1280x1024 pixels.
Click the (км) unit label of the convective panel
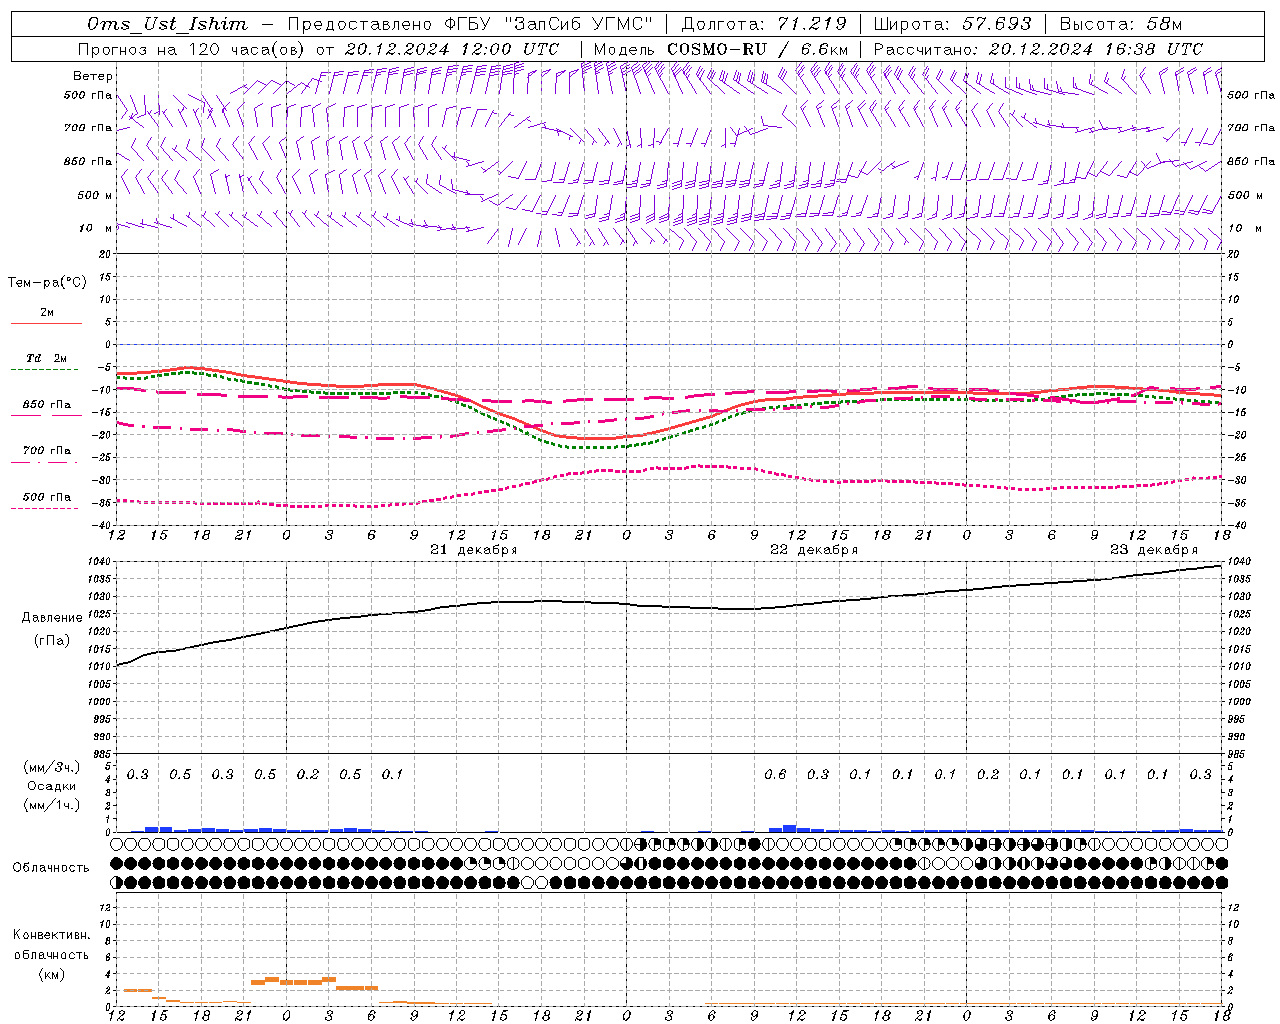click(x=51, y=974)
